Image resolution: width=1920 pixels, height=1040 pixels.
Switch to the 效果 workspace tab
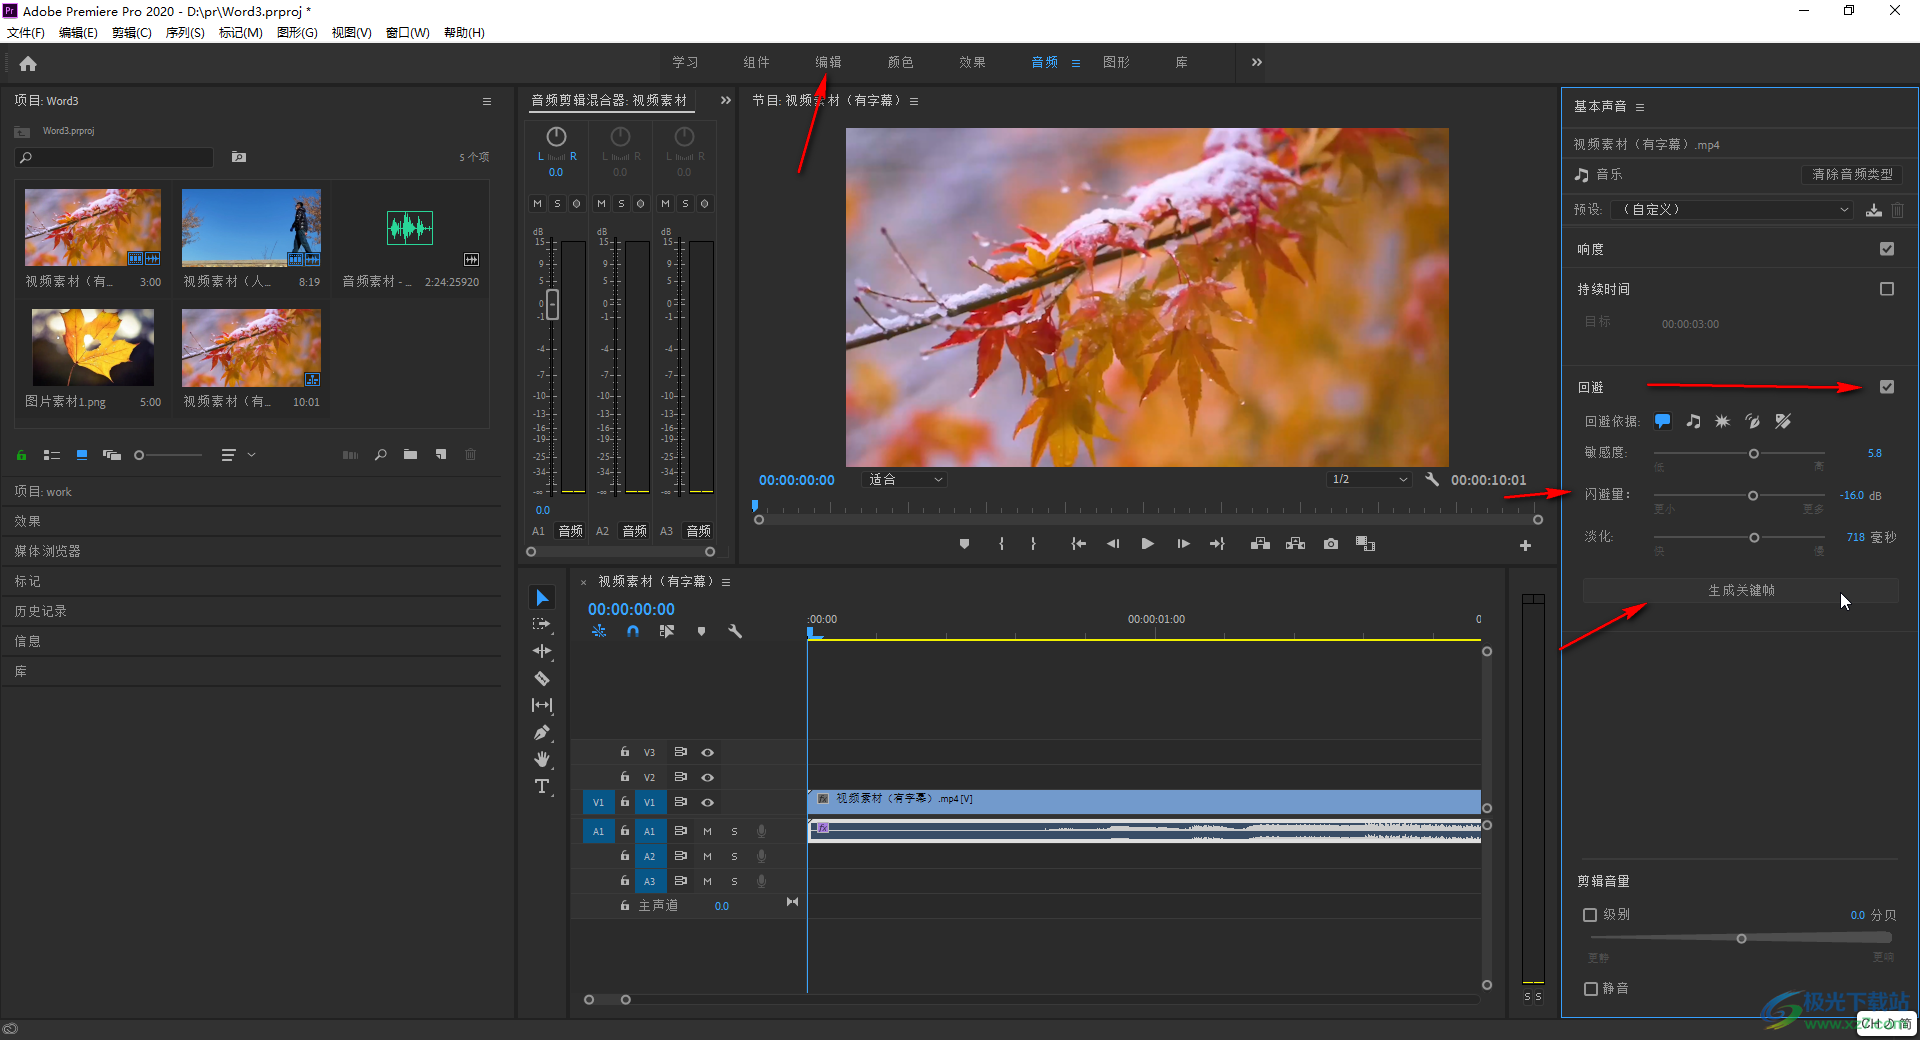972,62
